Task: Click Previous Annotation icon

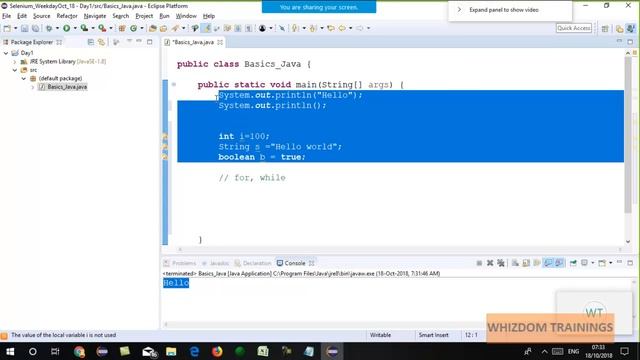Action: coord(313,28)
